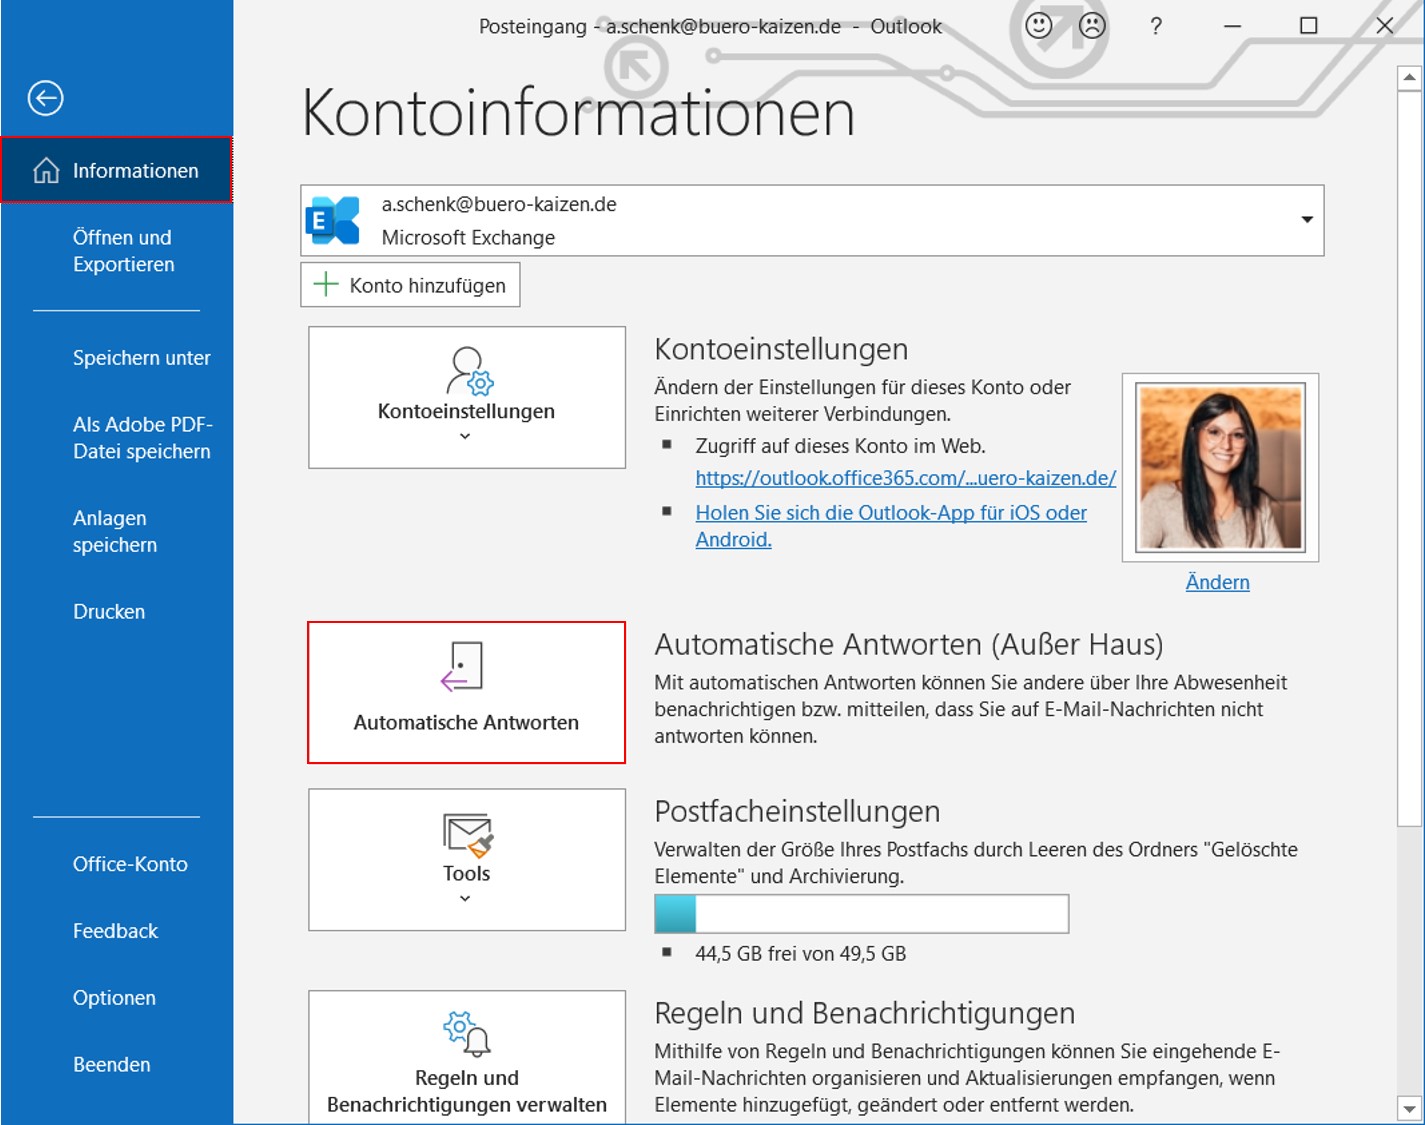The height and width of the screenshot is (1125, 1425).
Task: Click the happy smiley feedback icon
Action: 1038,26
